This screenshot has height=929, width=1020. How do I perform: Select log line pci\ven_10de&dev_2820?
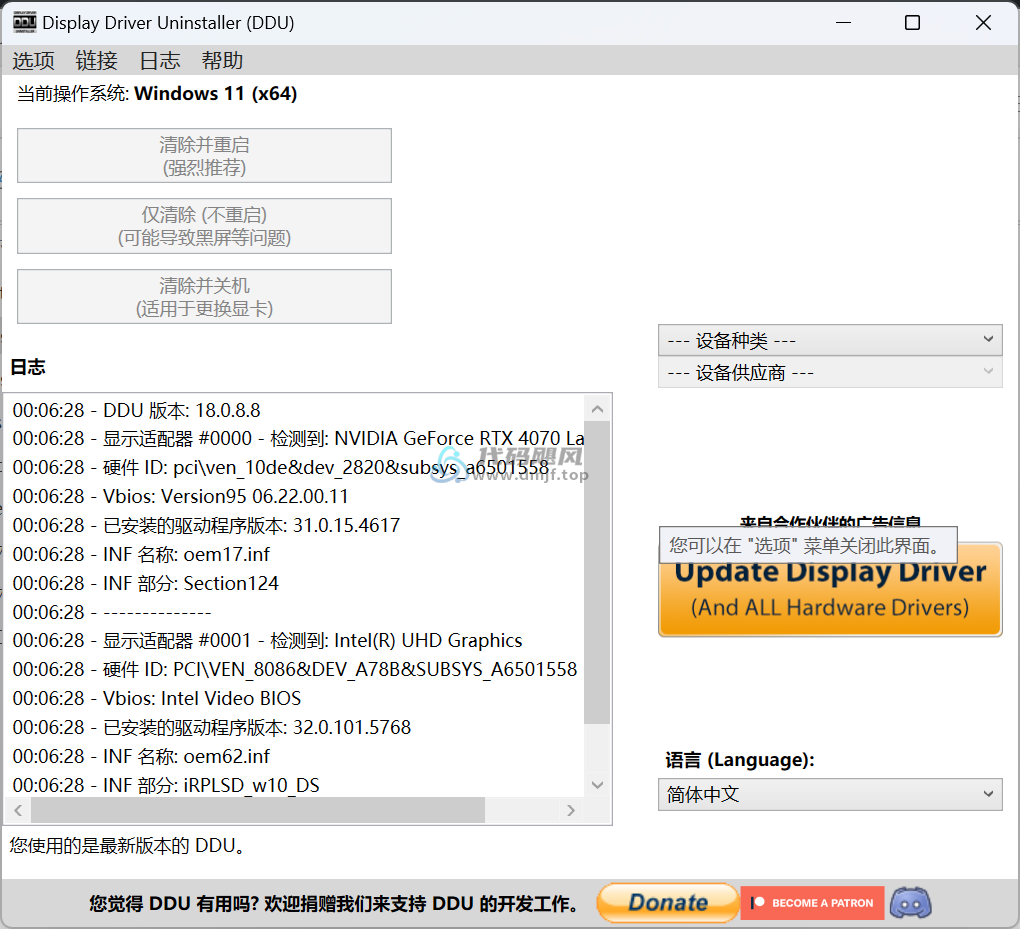[281, 468]
